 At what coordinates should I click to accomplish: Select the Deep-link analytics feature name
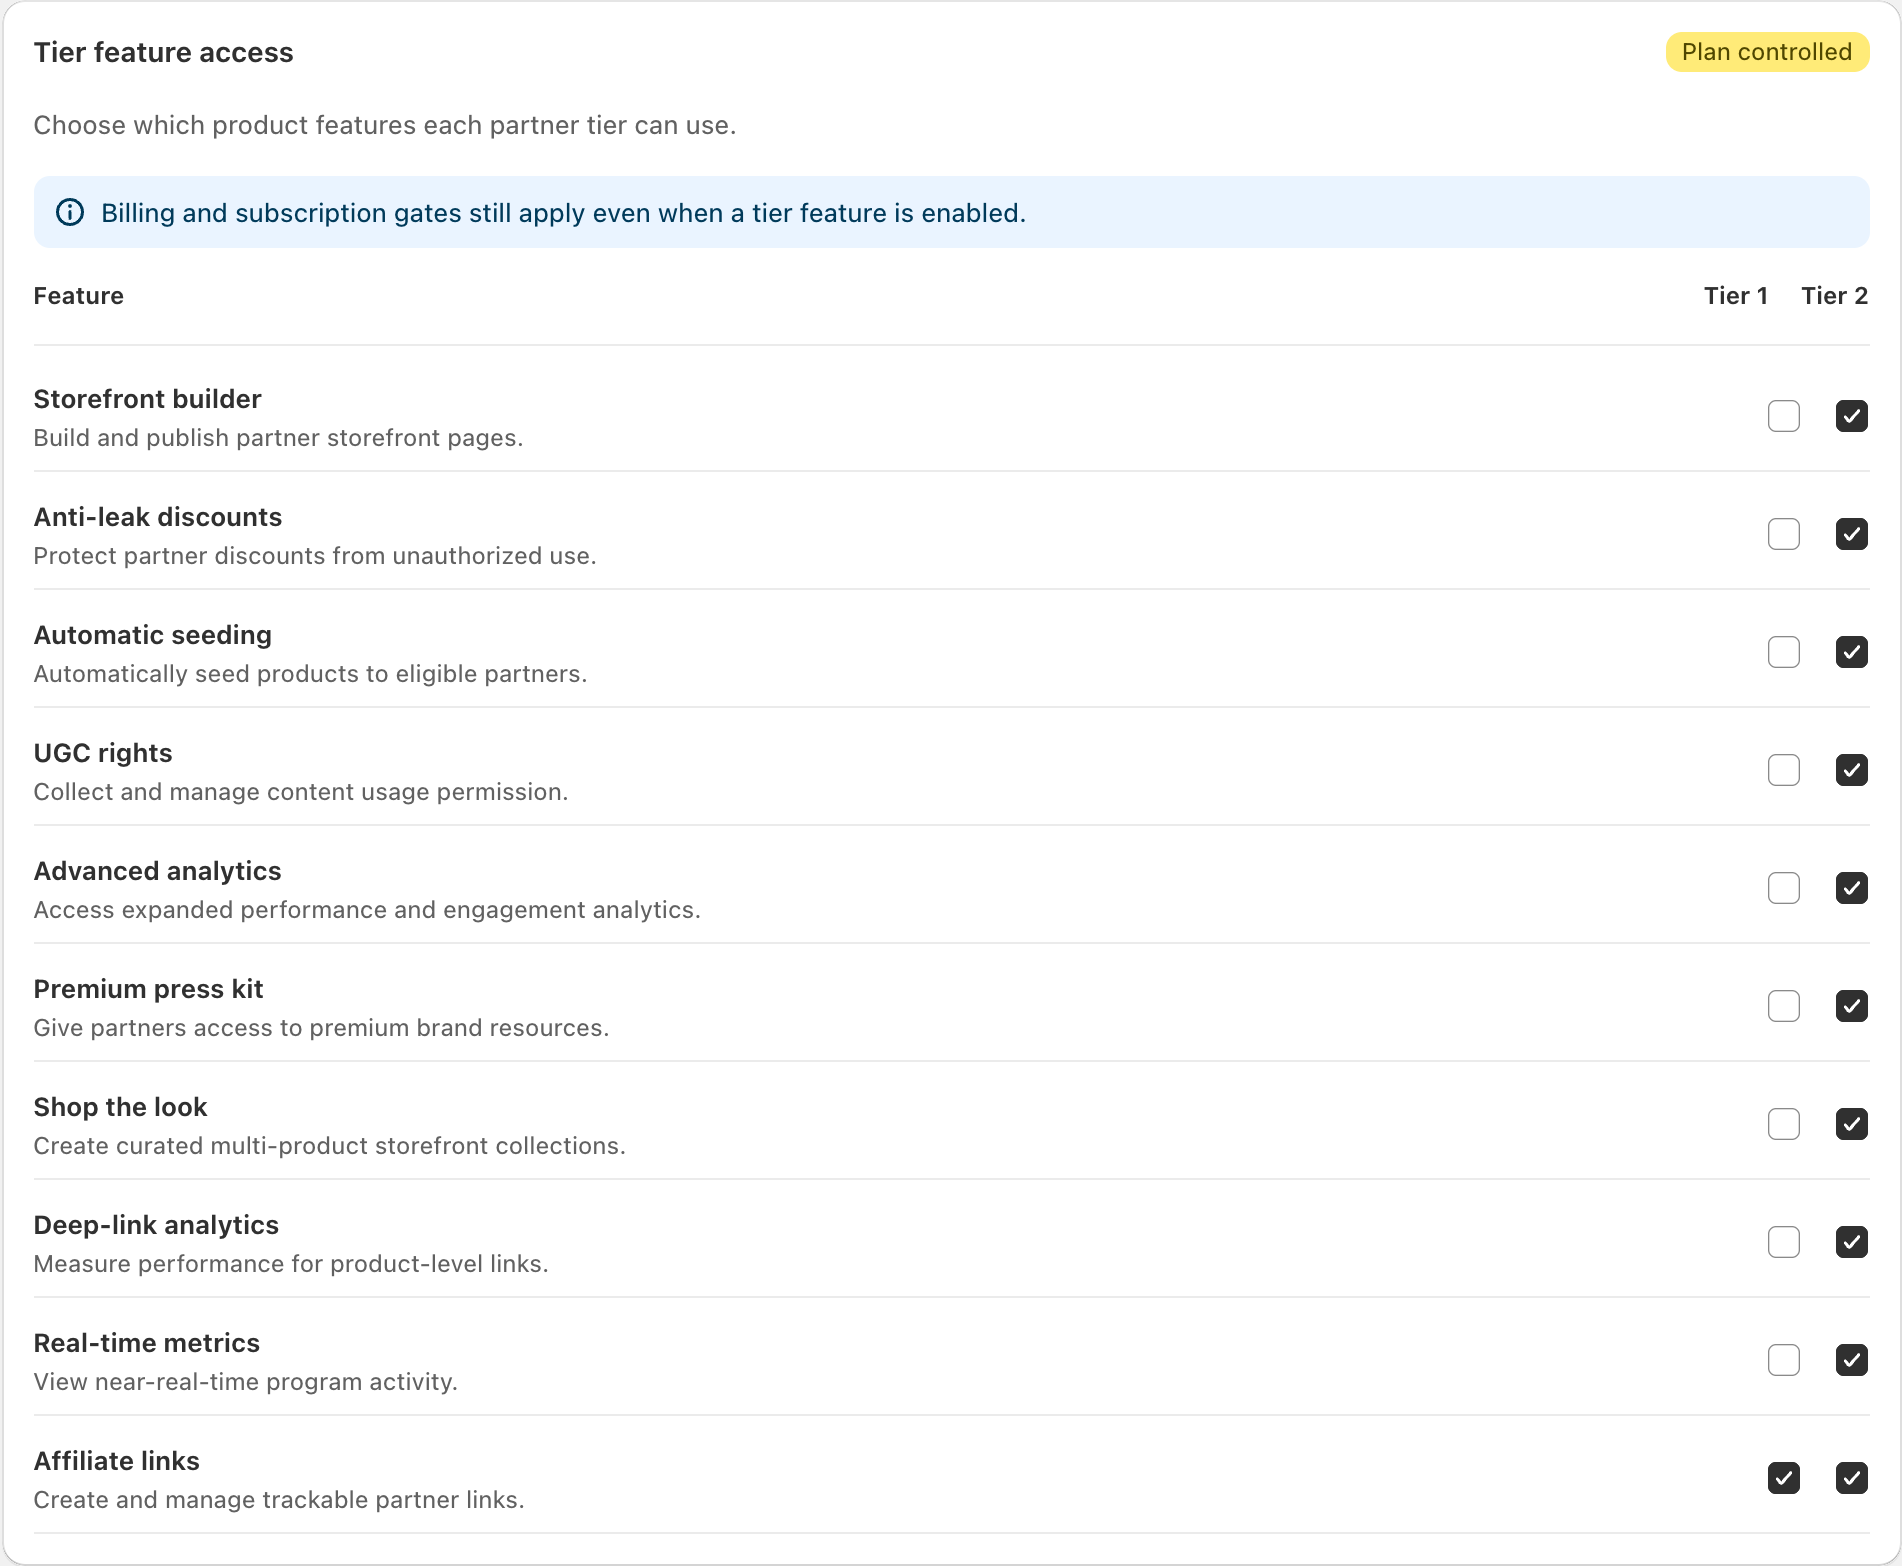[157, 1225]
